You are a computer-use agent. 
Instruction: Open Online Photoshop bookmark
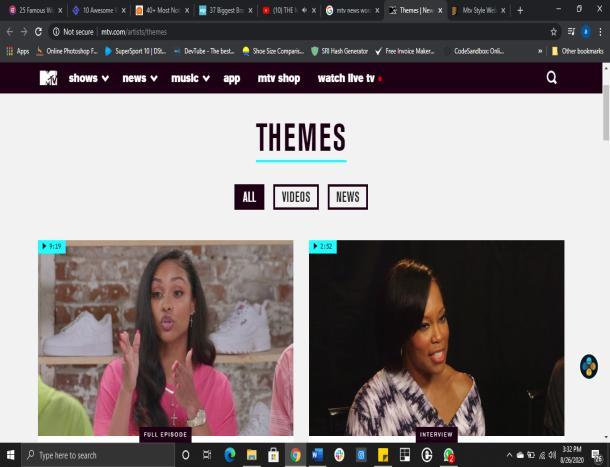67,51
